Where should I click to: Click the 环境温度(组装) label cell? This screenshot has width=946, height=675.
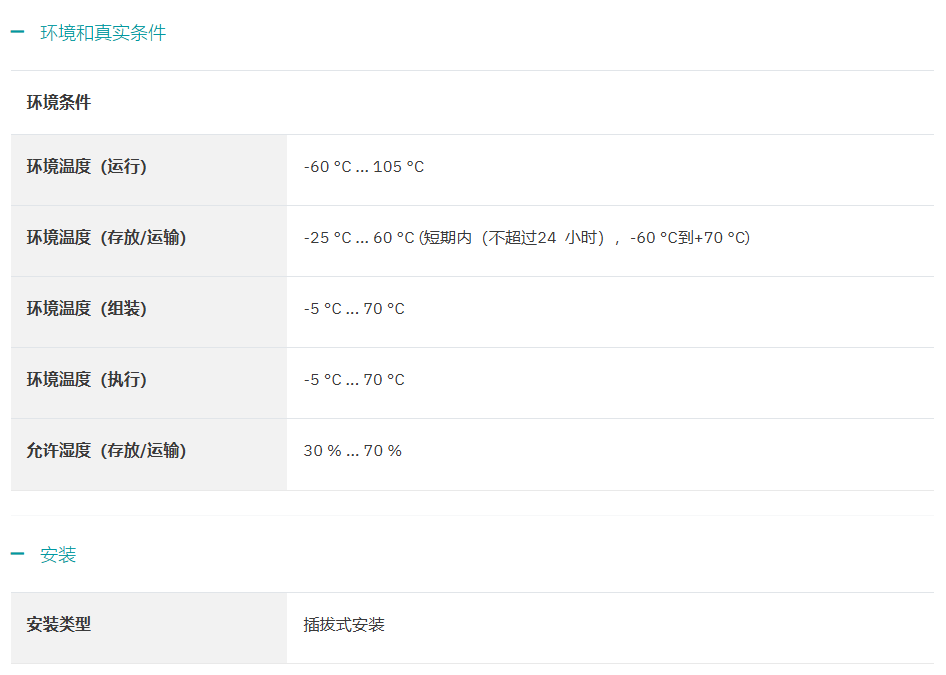87,309
